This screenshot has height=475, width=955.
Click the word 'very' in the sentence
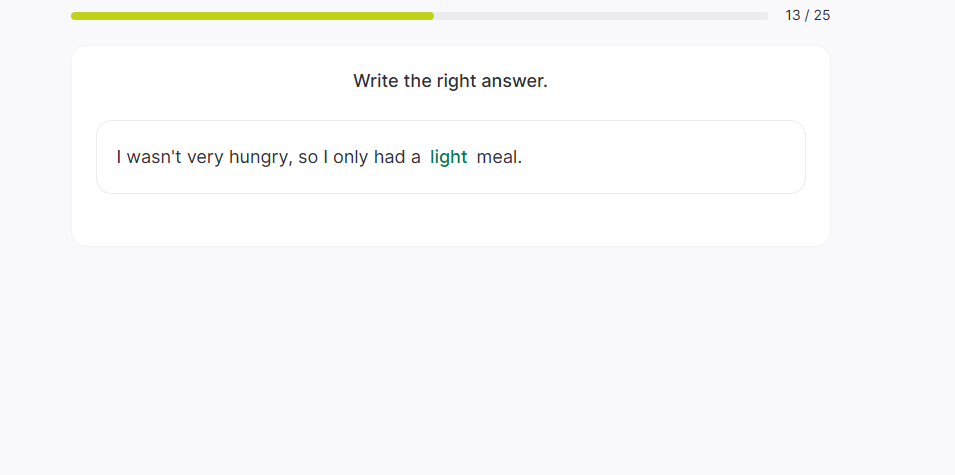(x=205, y=157)
